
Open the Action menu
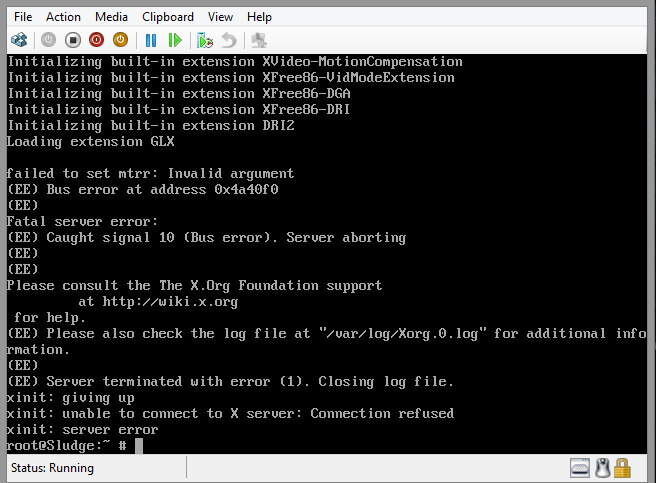(x=64, y=17)
